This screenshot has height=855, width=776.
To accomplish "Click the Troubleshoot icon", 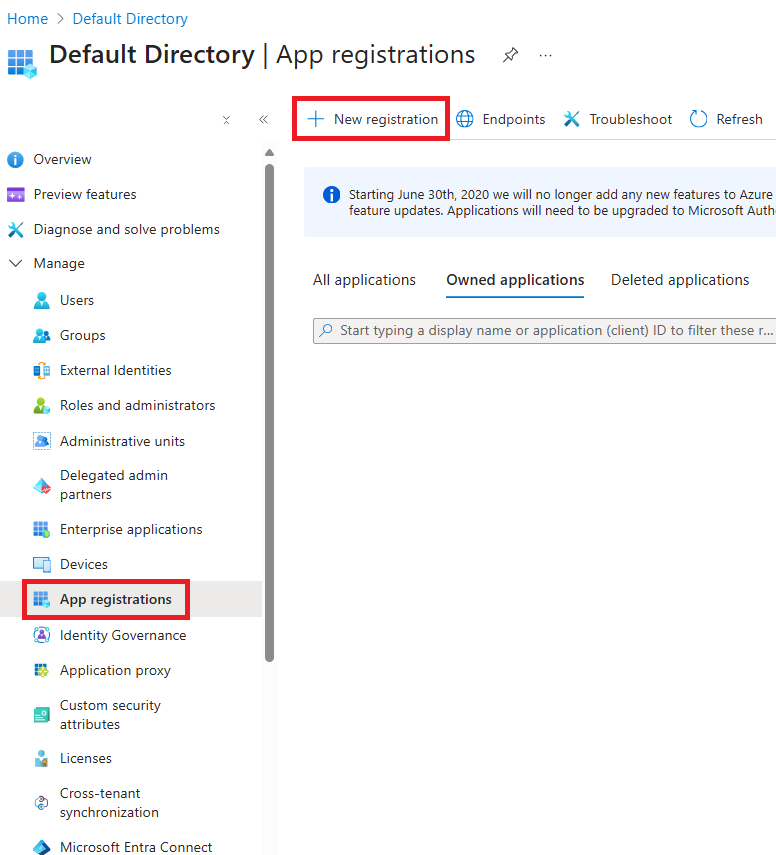I will pyautogui.click(x=571, y=118).
